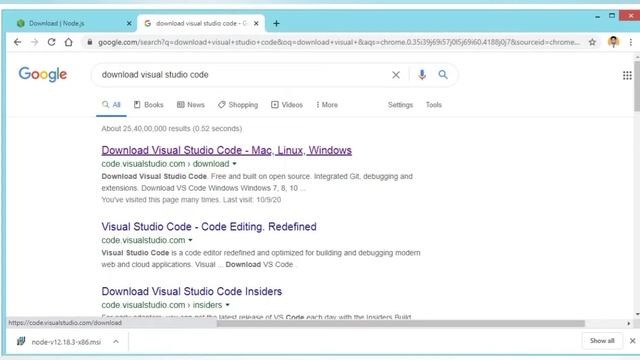The width and height of the screenshot is (640, 360).
Task: Open the Chrome profile avatar
Action: (613, 42)
